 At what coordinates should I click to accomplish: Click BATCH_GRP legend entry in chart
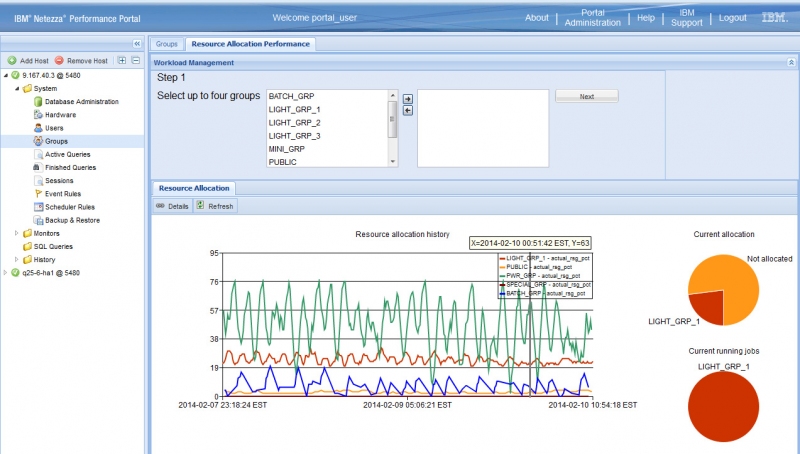(x=542, y=293)
